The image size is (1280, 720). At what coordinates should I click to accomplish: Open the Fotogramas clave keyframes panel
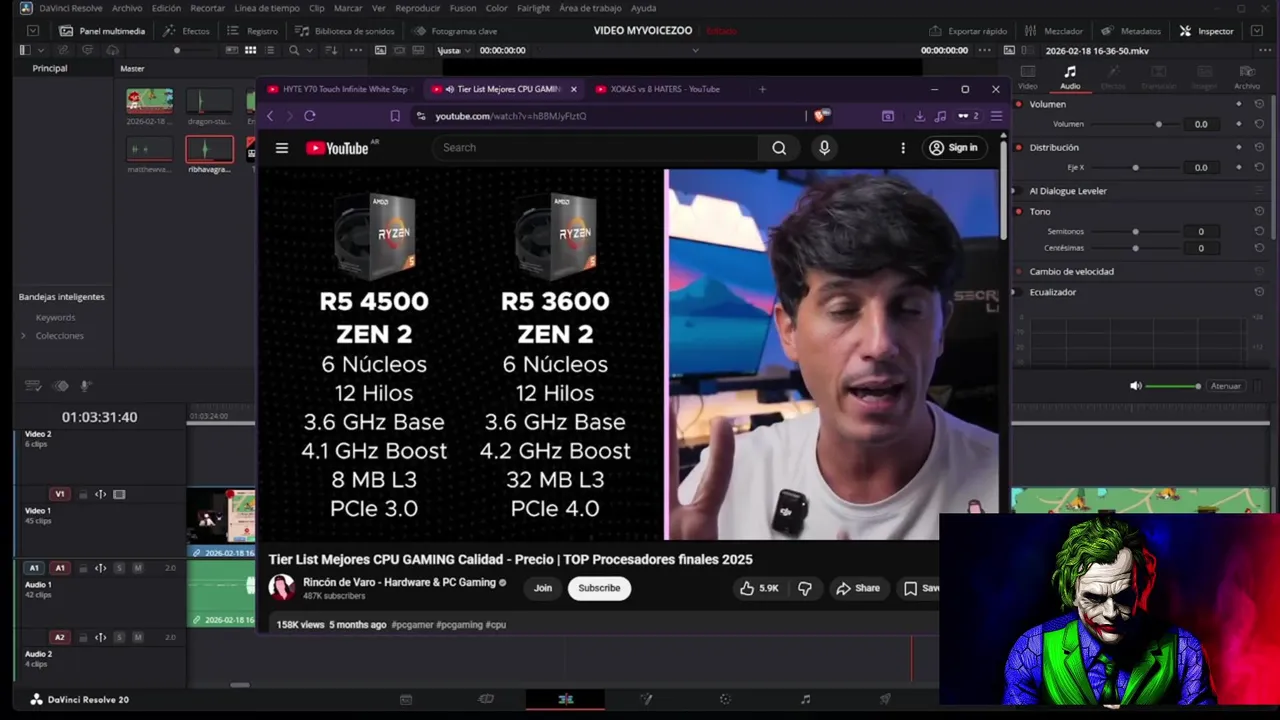point(455,31)
